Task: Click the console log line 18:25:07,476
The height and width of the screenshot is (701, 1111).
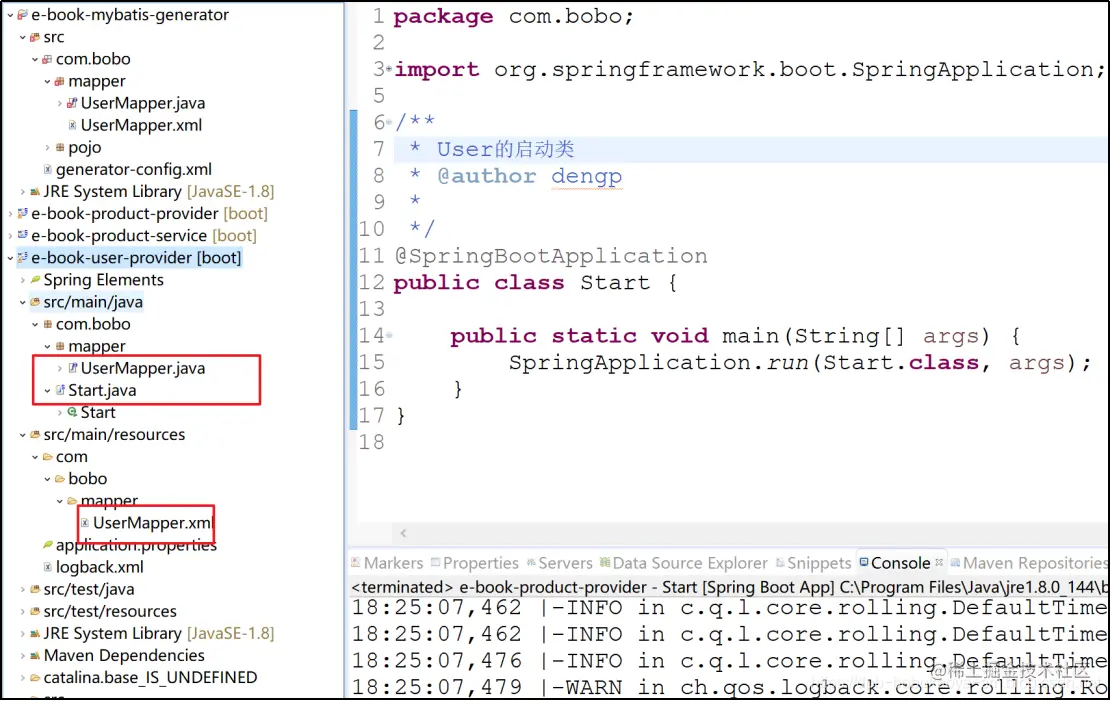Action: tap(728, 661)
